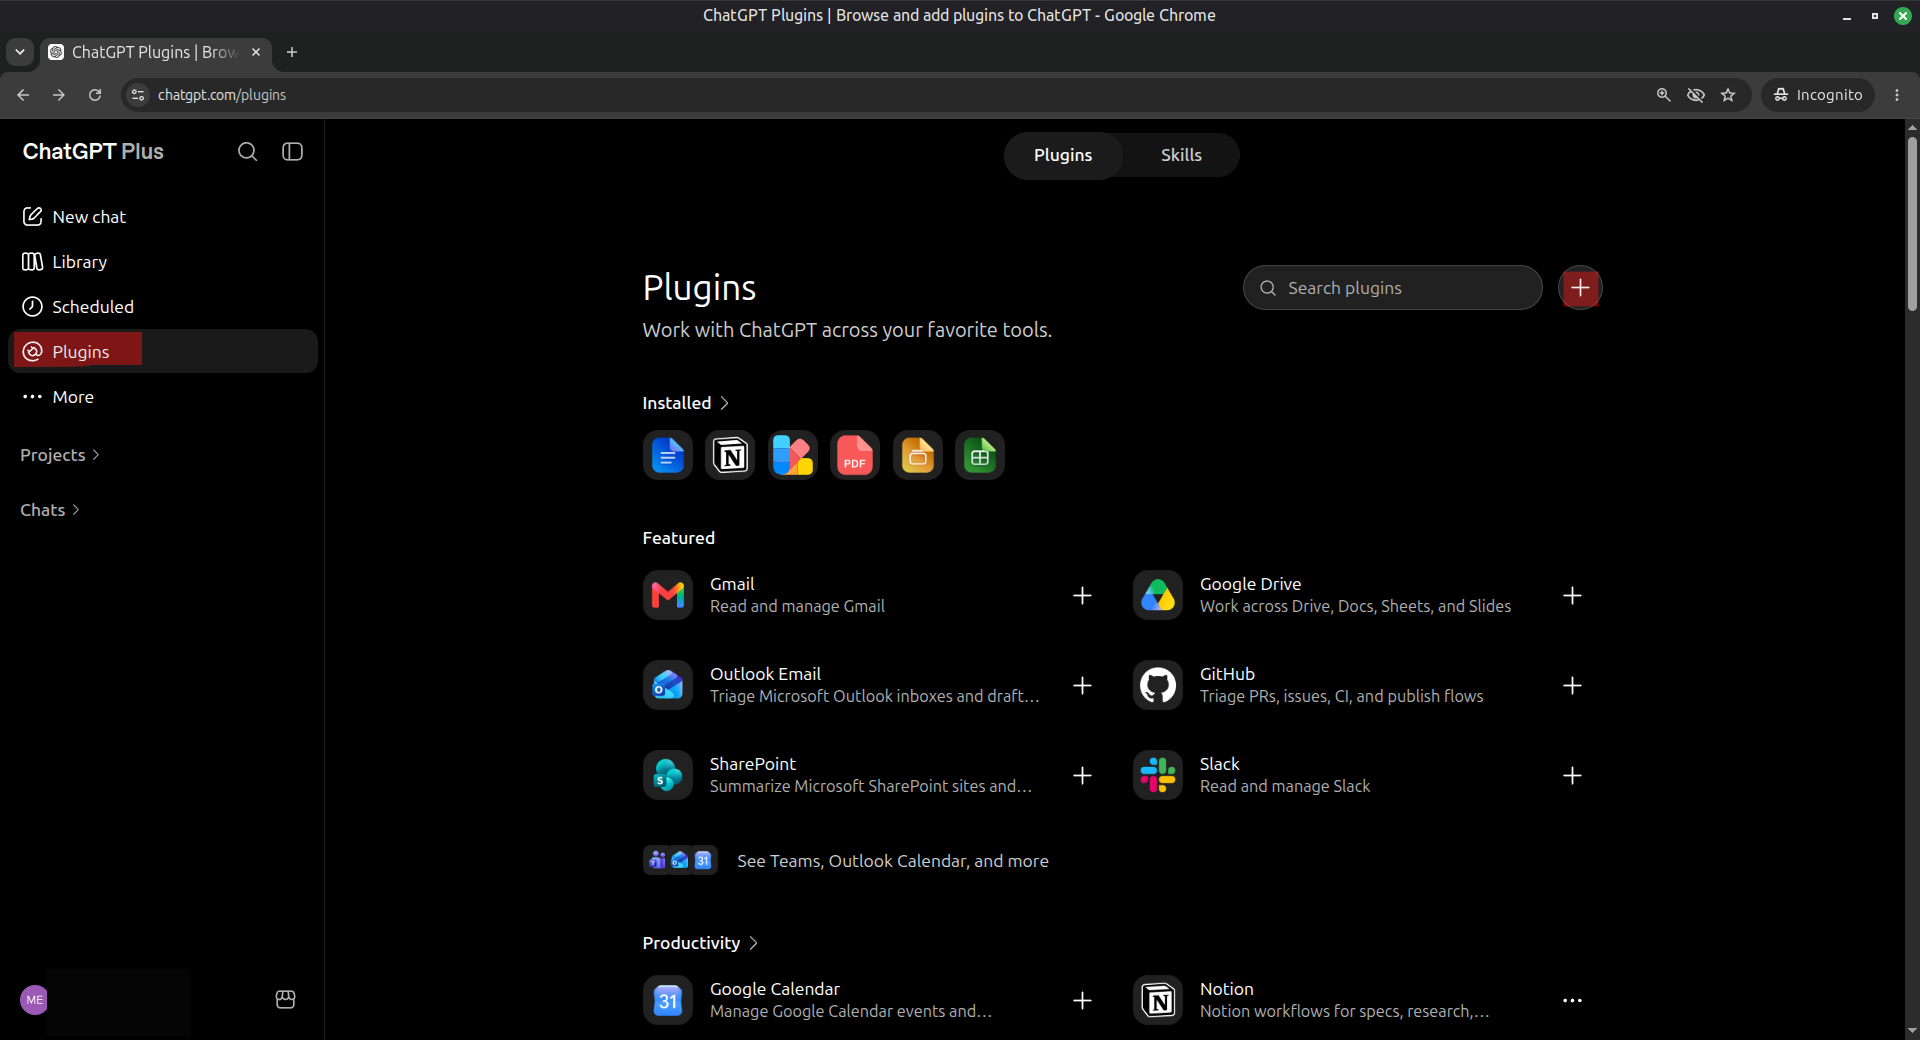Open the Google Drive plugin title

click(x=1250, y=584)
